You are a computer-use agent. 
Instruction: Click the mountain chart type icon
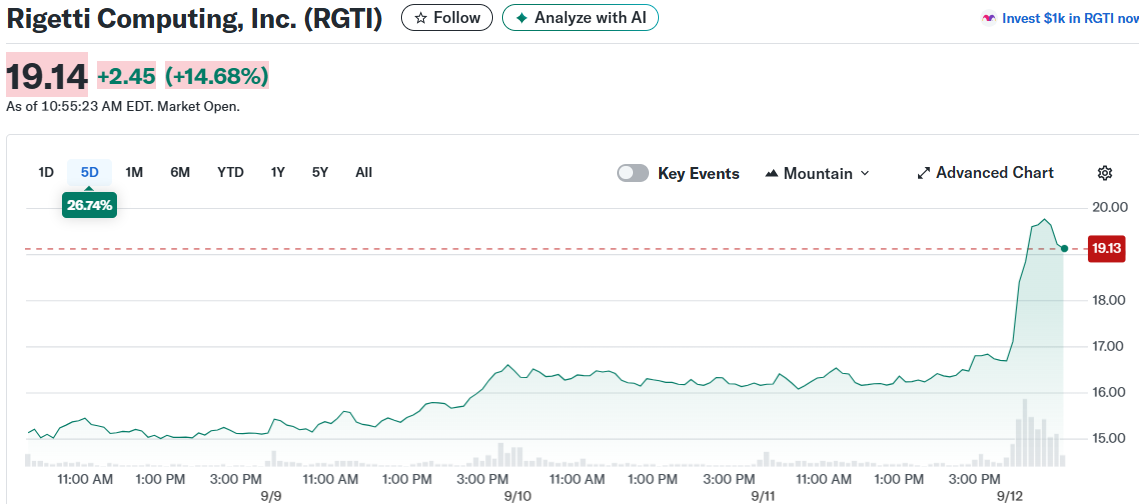coord(771,174)
